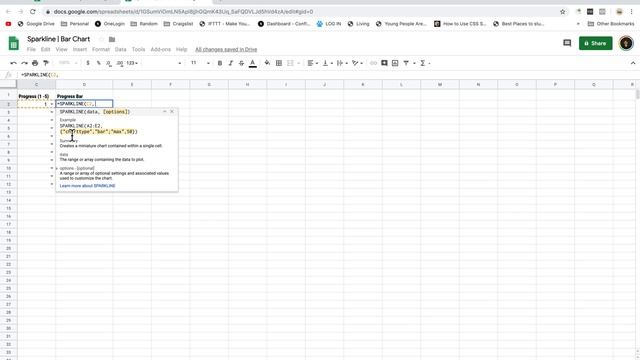Open the Edit menu
Screen dimensions: 640x360
45,49
